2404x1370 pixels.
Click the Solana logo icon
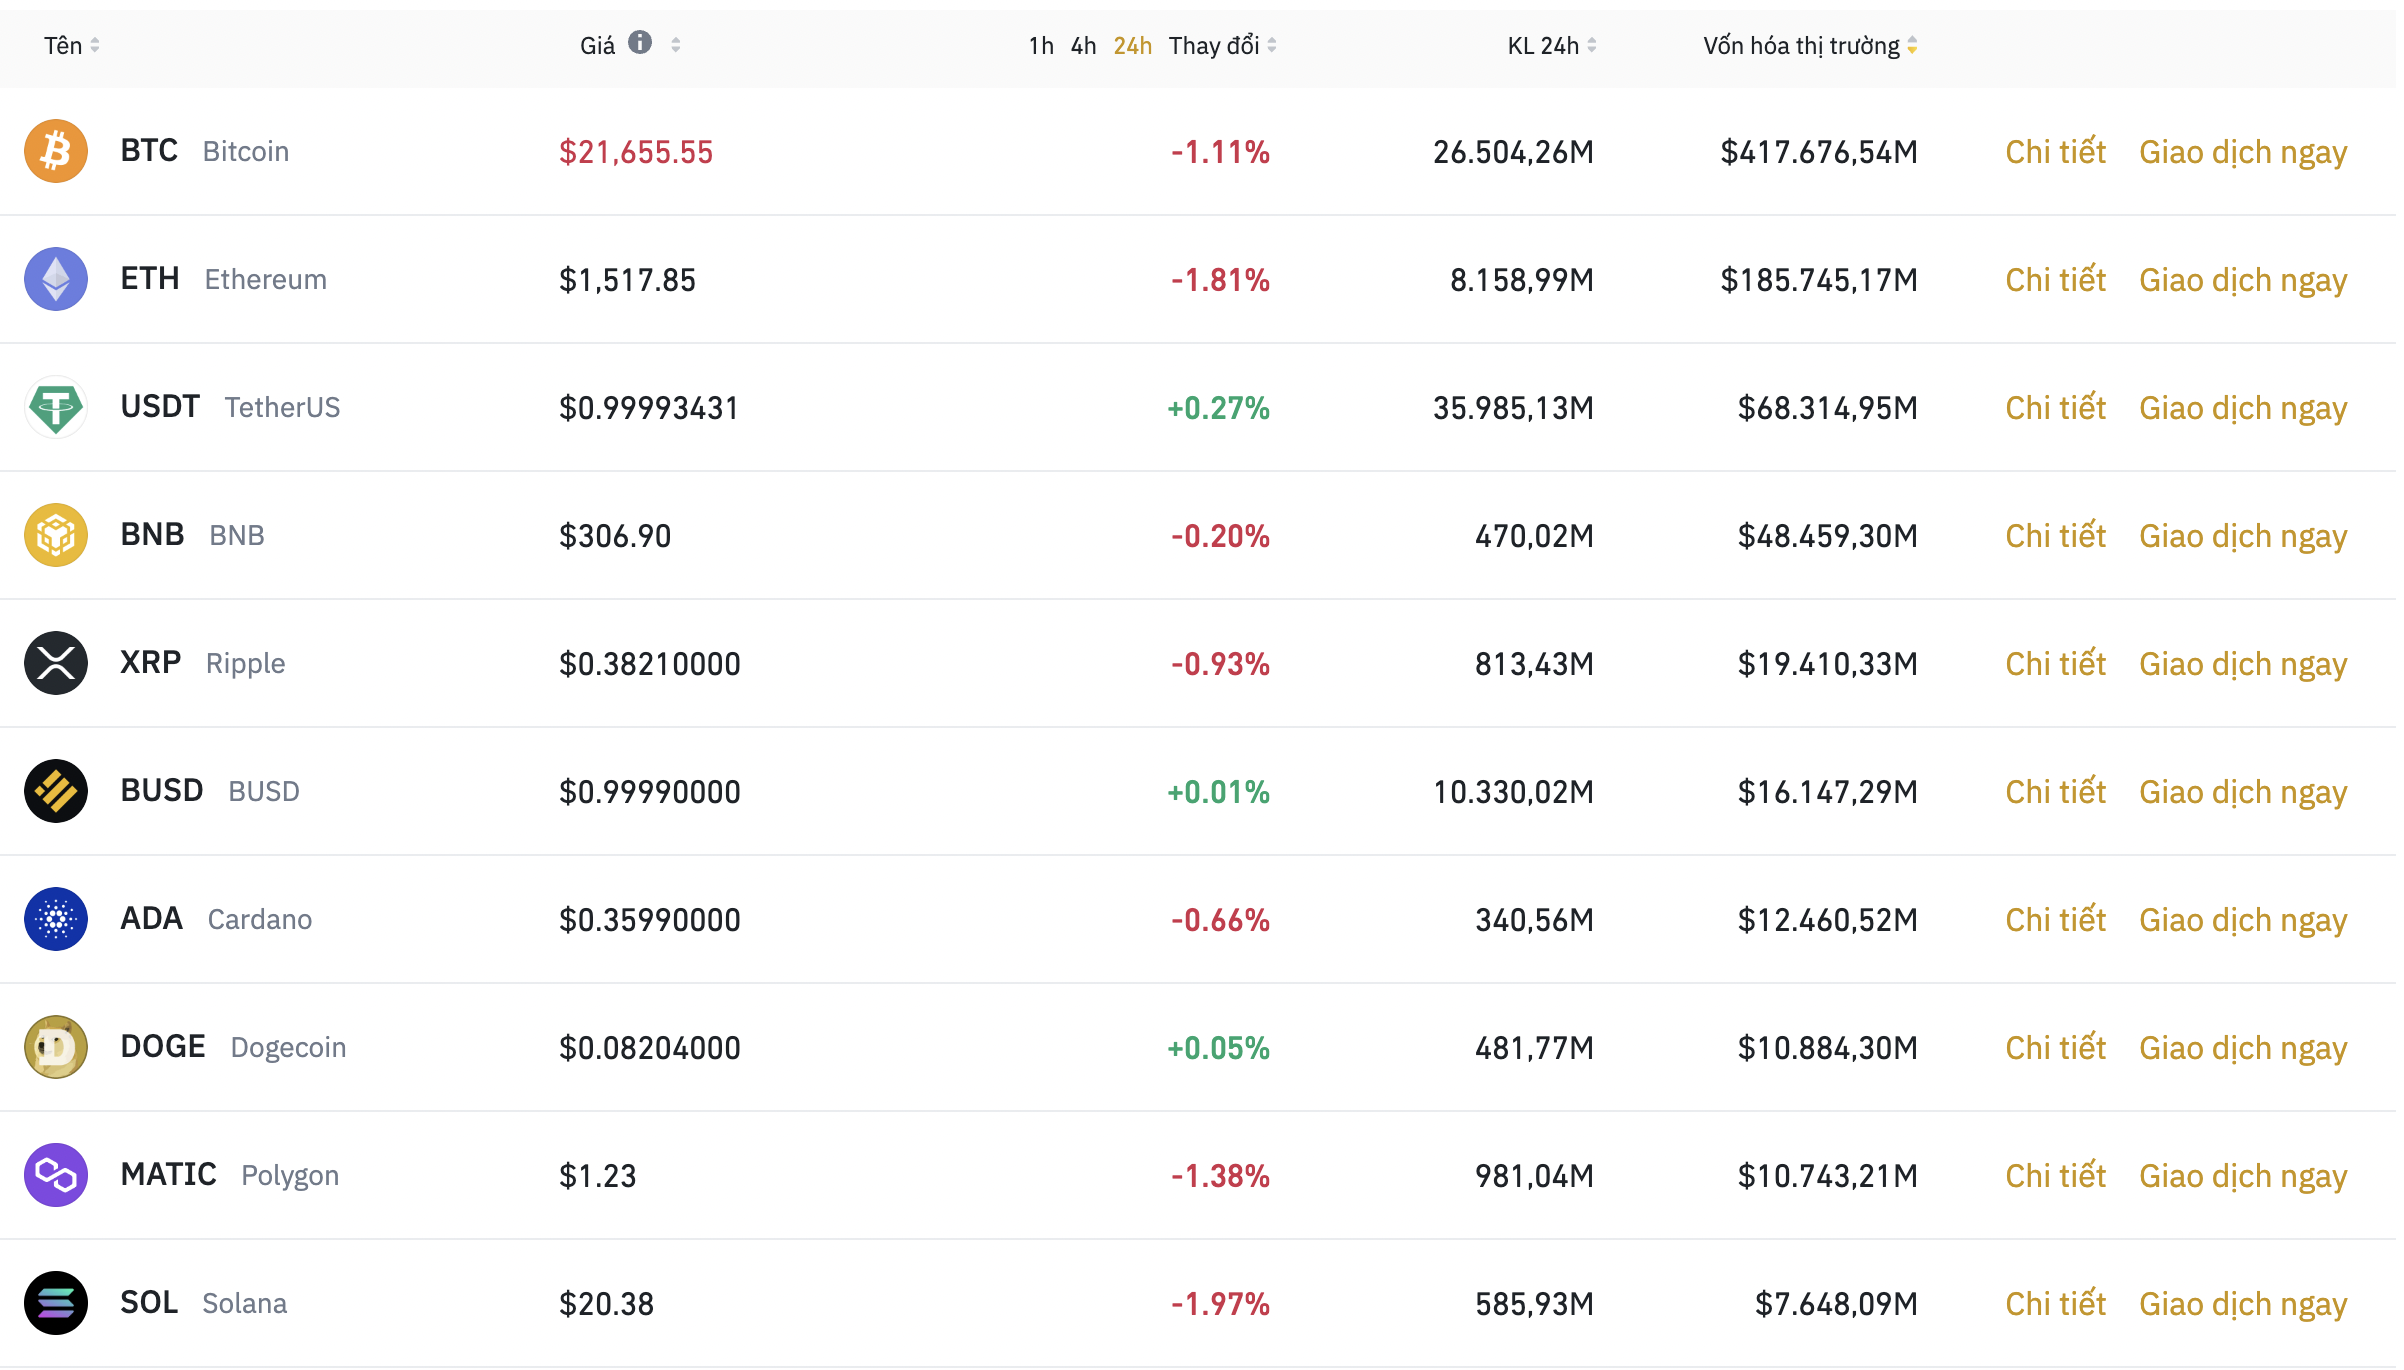click(x=56, y=1303)
